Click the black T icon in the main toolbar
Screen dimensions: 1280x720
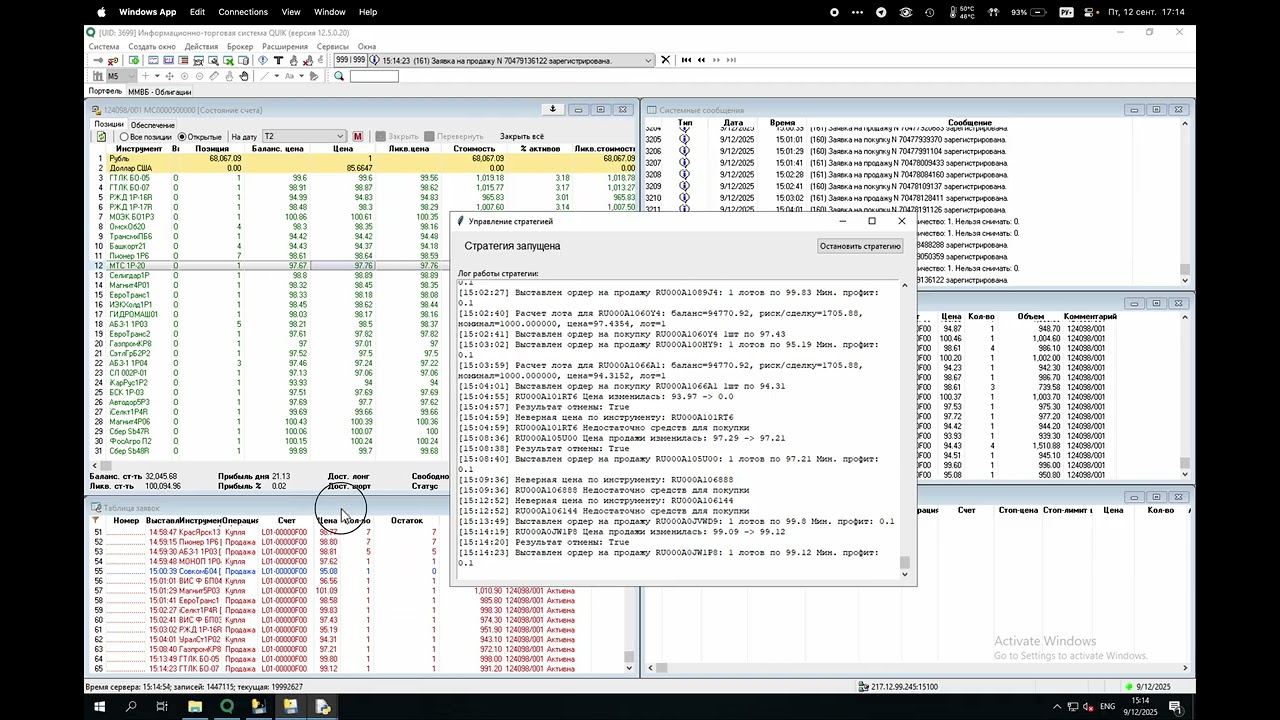coord(278,61)
